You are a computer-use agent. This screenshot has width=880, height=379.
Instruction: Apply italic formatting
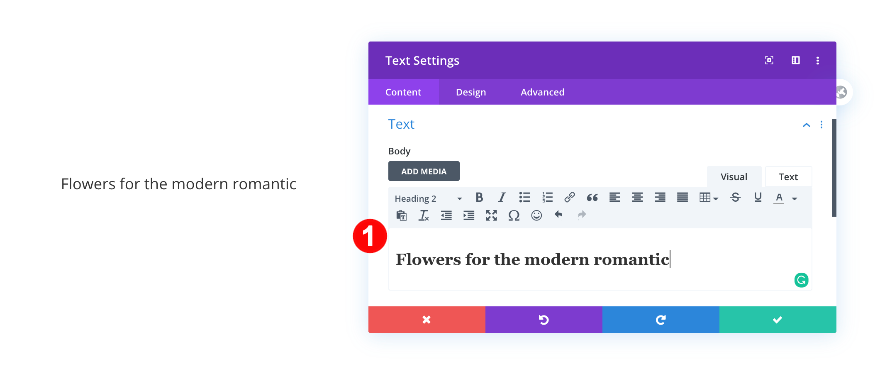pyautogui.click(x=502, y=198)
